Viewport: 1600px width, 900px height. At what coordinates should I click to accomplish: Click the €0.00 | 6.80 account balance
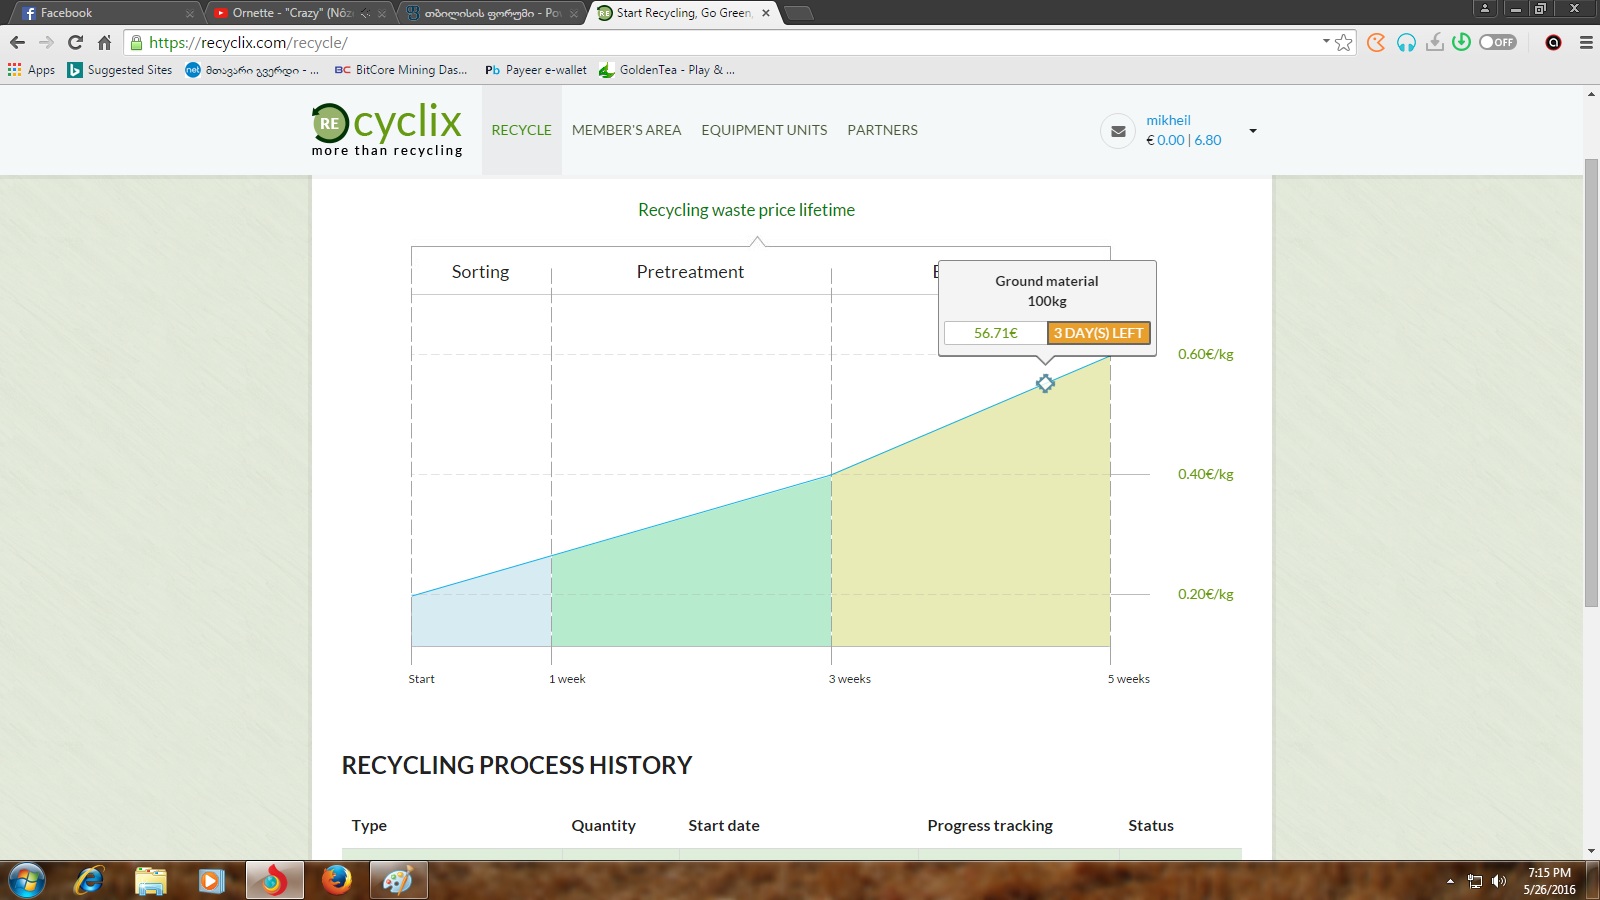pos(1184,140)
